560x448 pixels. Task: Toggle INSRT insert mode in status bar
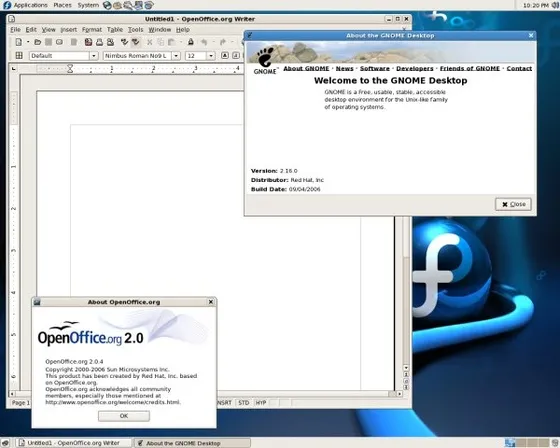pos(225,403)
